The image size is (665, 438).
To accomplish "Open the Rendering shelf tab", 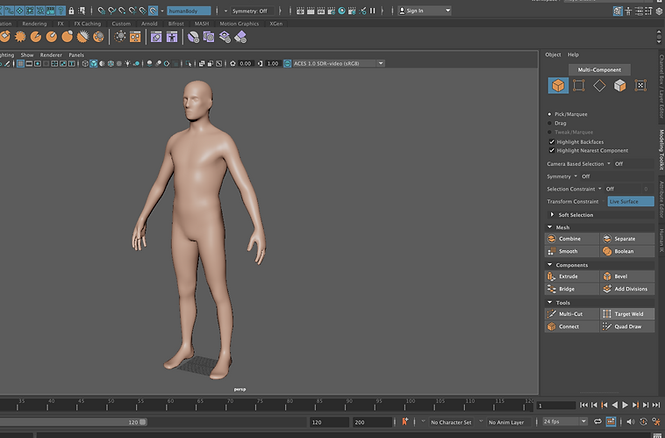I will tap(34, 24).
